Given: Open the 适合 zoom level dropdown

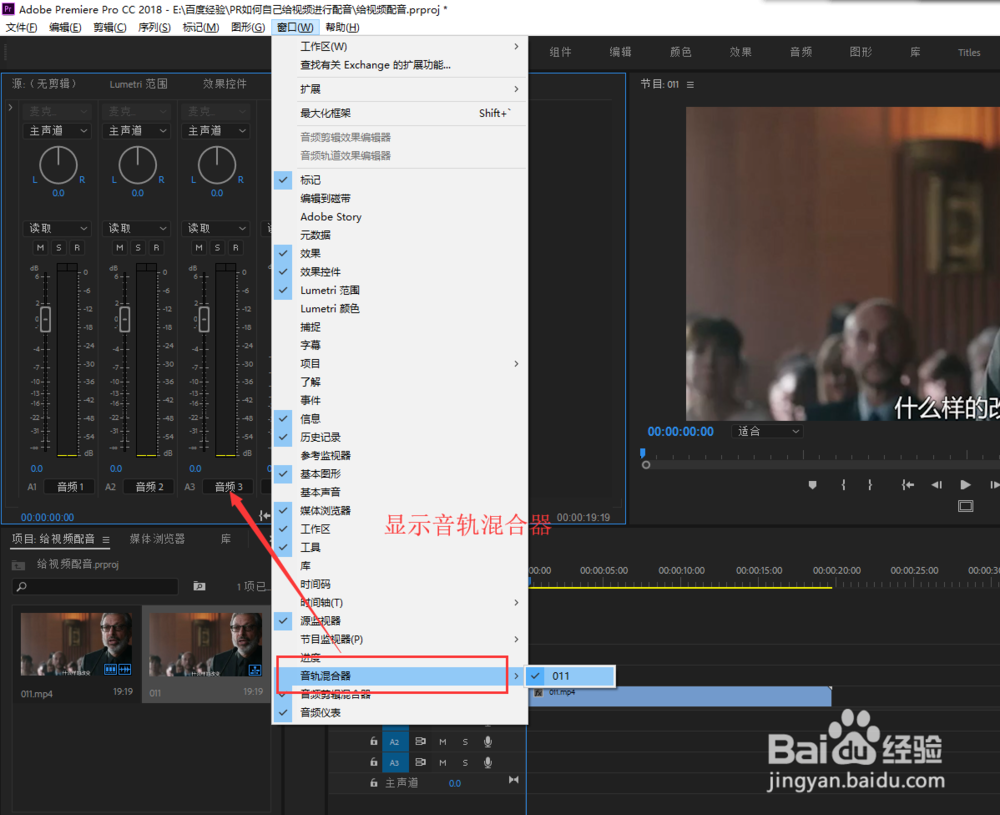Looking at the screenshot, I should (767, 432).
